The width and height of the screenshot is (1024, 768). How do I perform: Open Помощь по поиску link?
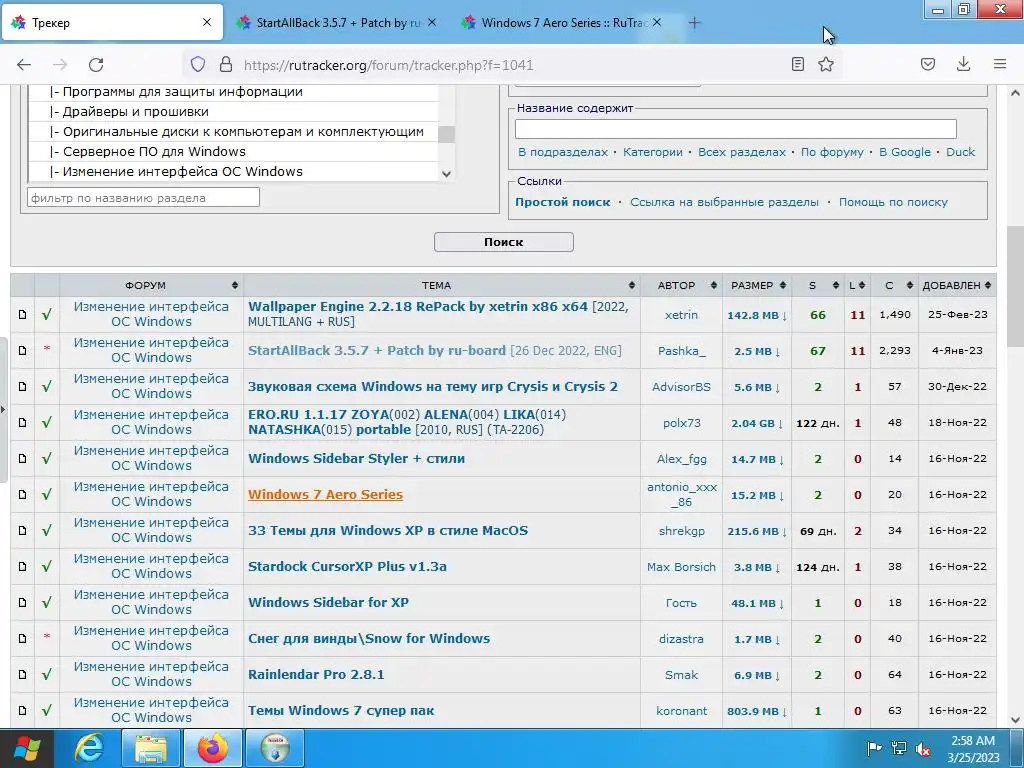coord(893,202)
